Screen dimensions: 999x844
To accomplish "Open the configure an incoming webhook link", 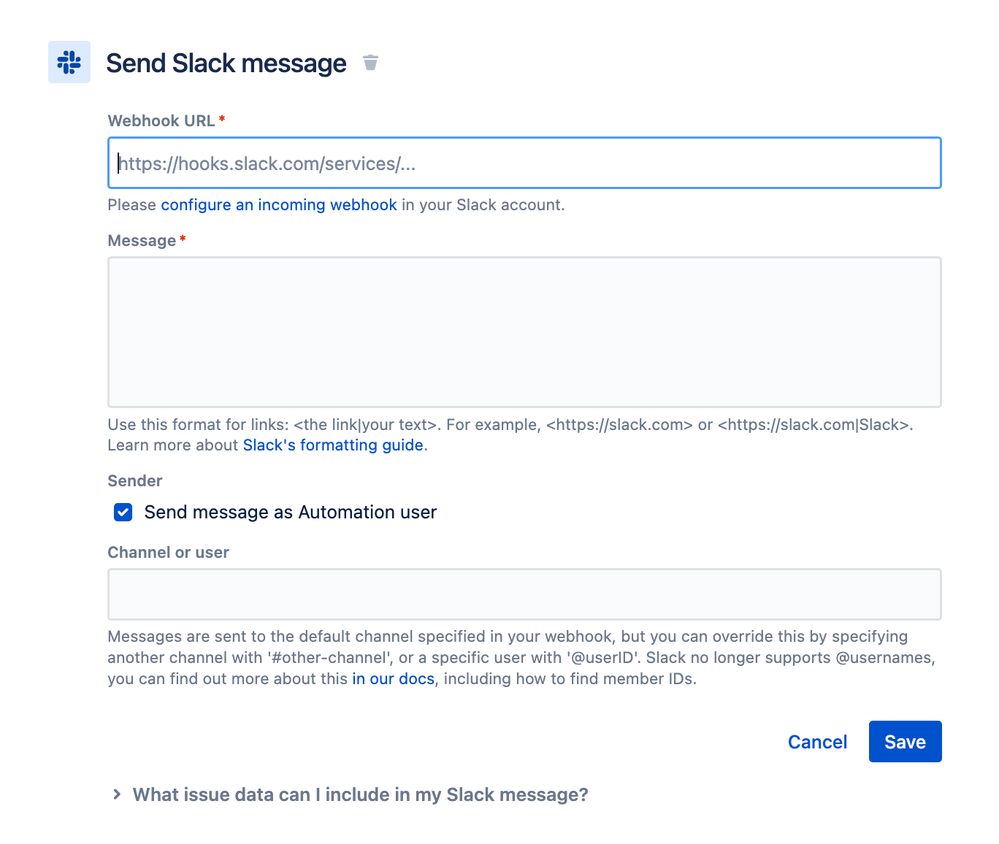I will point(278,205).
